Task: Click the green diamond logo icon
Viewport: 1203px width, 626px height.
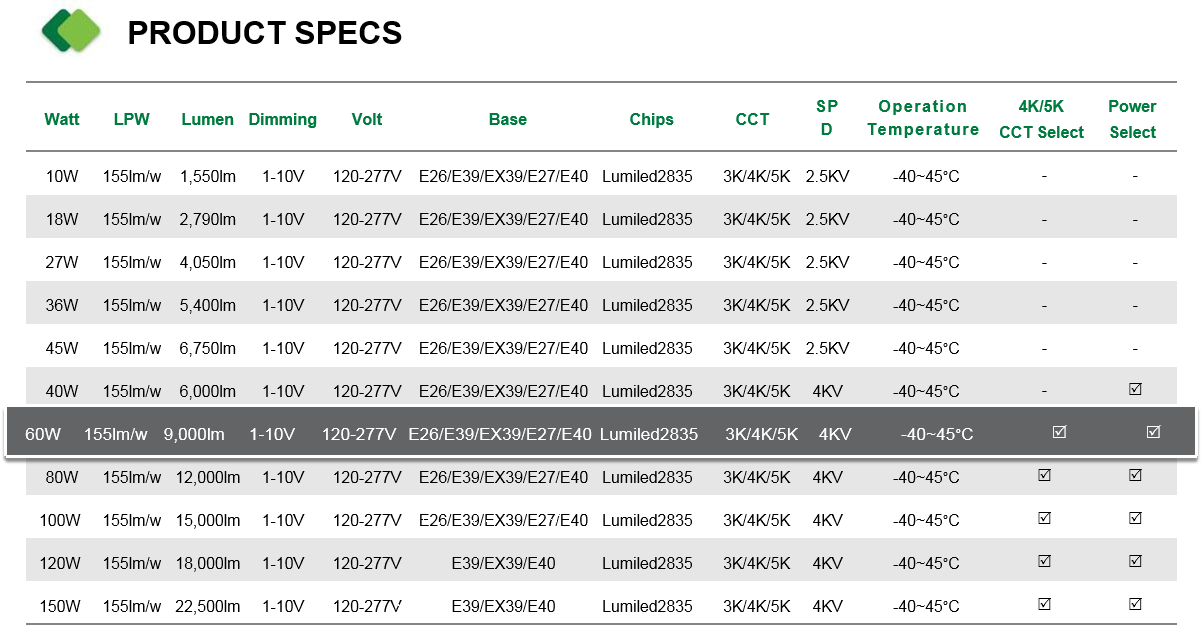Action: [71, 31]
